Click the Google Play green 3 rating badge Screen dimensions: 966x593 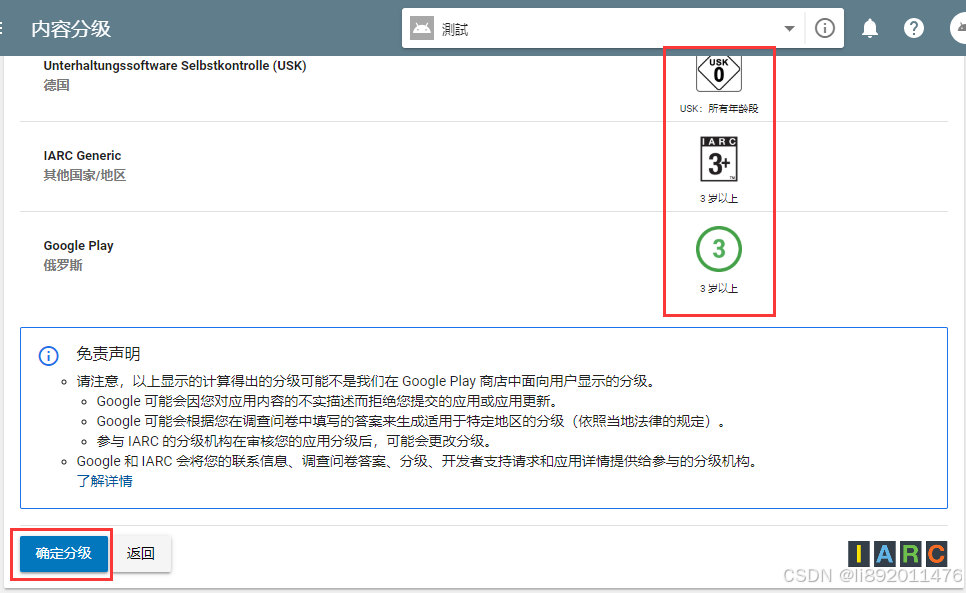tap(718, 249)
